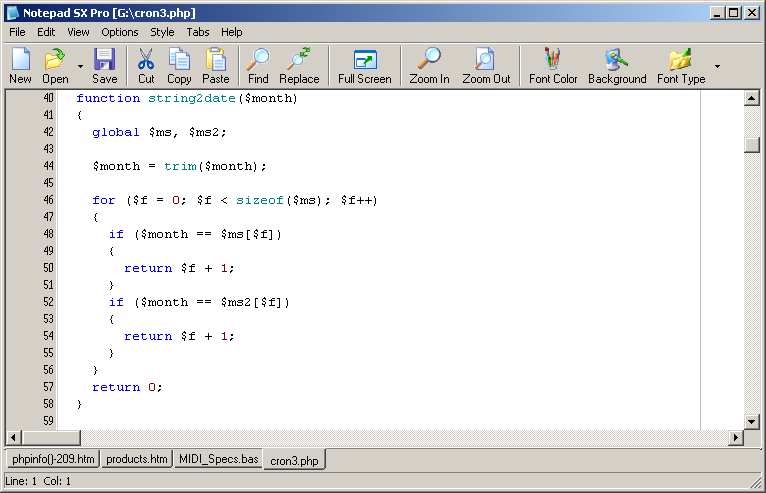Switch to phpinfo()-209.htm tab
766x493 pixels.
(x=53, y=459)
